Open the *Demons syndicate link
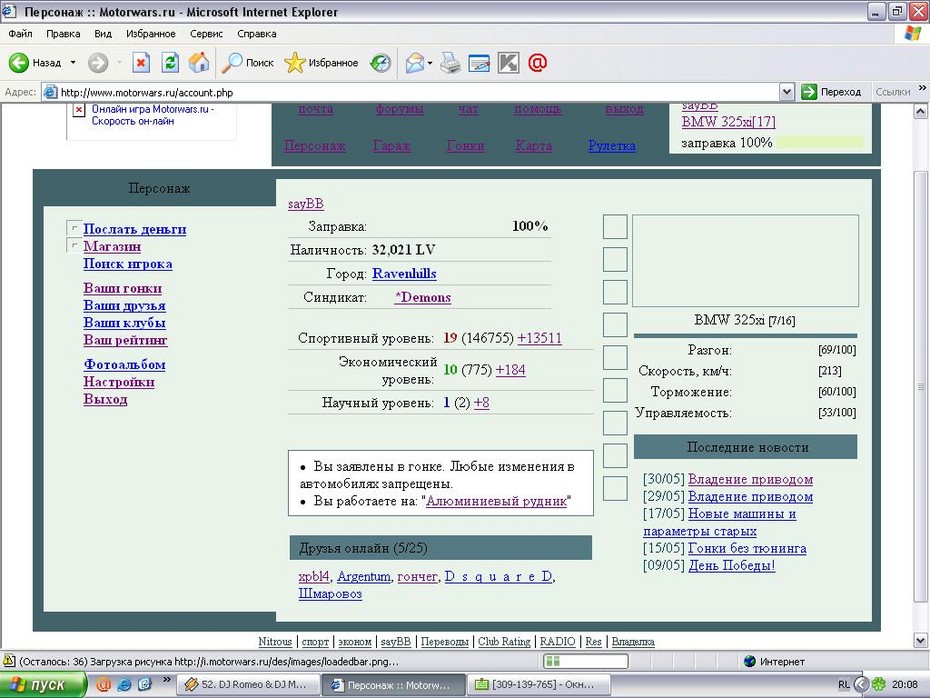Image resolution: width=930 pixels, height=698 pixels. click(x=423, y=297)
